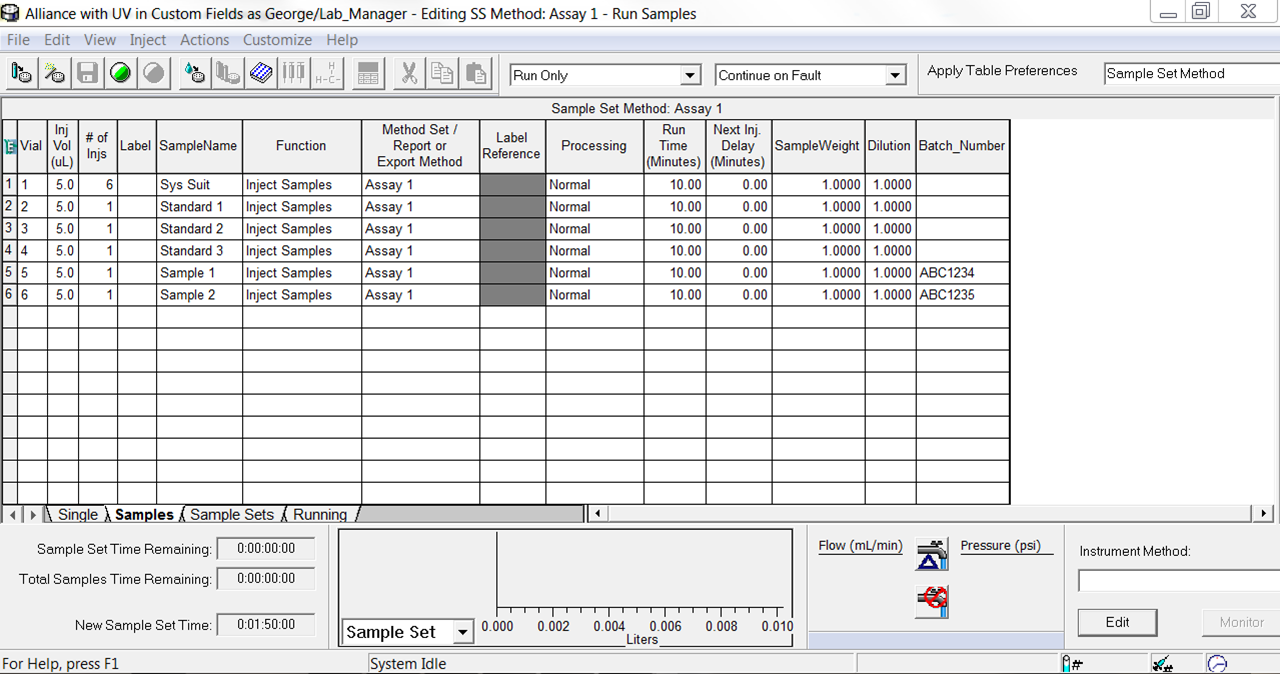Select the Sample 2 sample name cell
Viewport: 1280px width, 674px height.
tap(199, 295)
